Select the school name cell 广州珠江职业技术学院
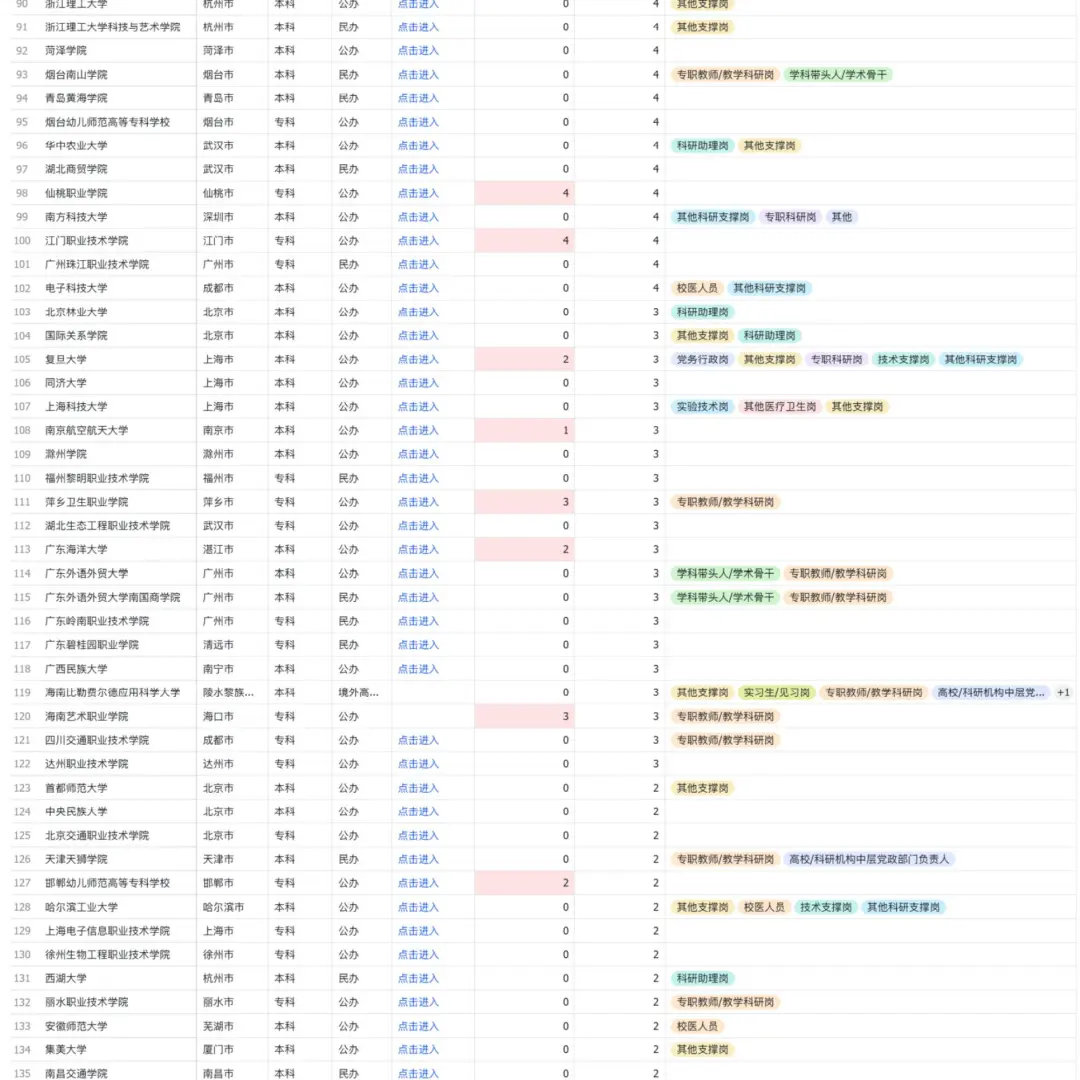 (117, 264)
